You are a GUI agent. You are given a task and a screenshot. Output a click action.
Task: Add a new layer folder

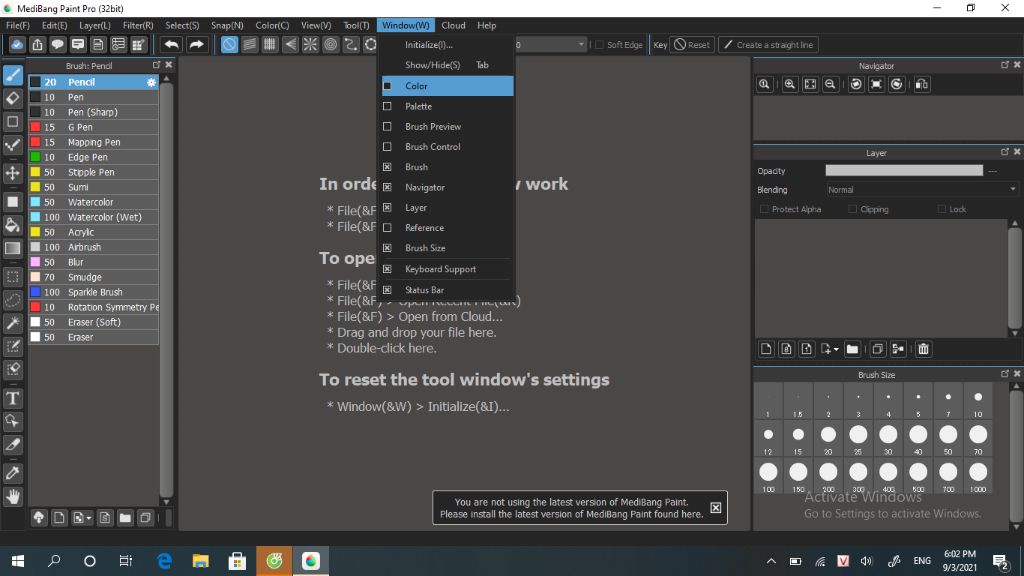[x=852, y=349]
